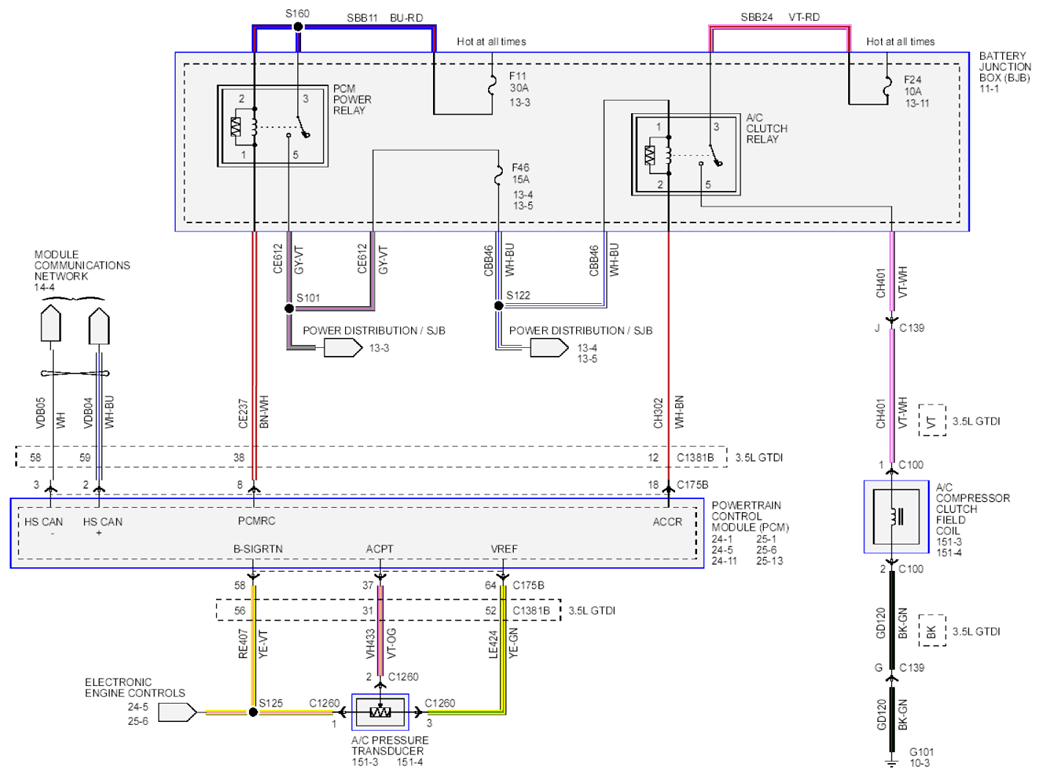The image size is (1041, 777).
Task: Select the S101 splice dot
Action: 289,309
